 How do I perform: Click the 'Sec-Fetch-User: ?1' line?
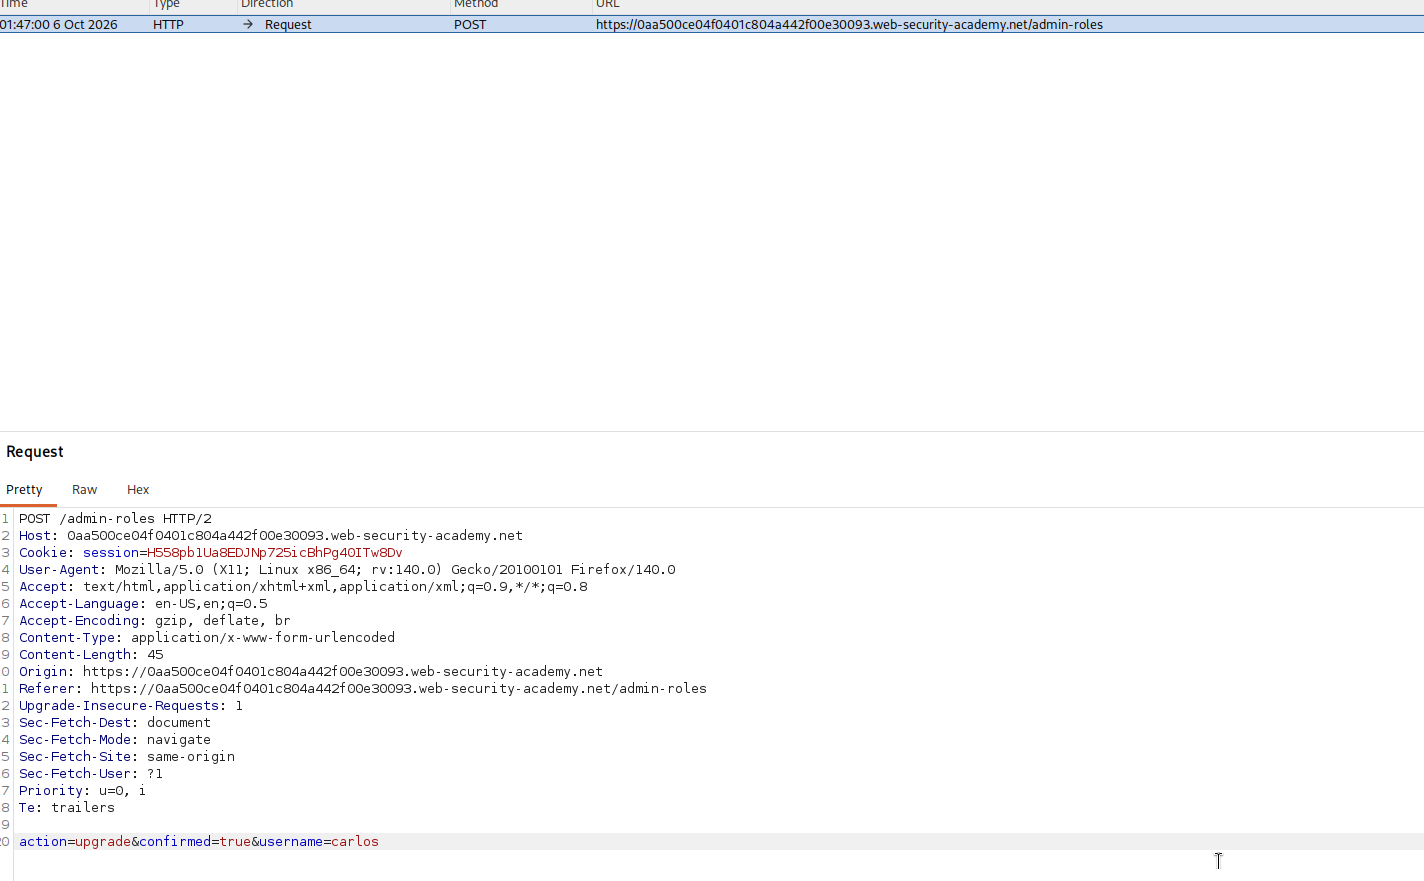coord(91,774)
